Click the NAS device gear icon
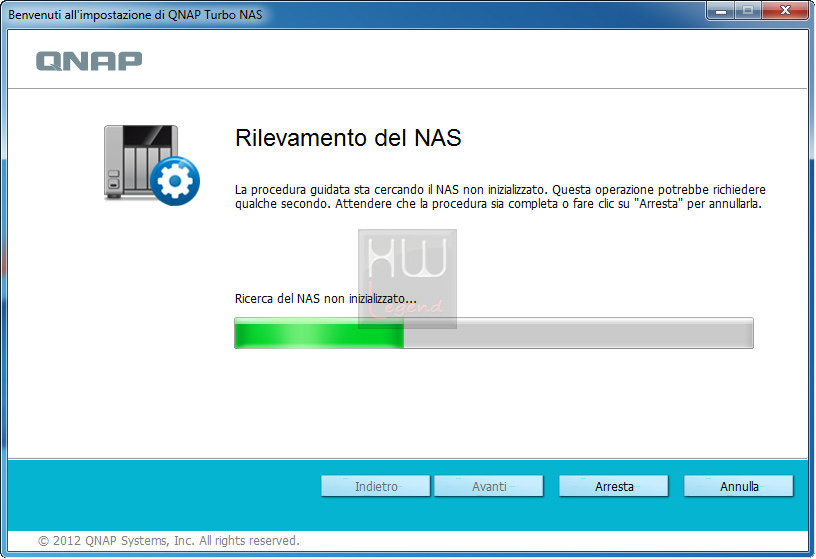The image size is (816, 559). pos(151,165)
